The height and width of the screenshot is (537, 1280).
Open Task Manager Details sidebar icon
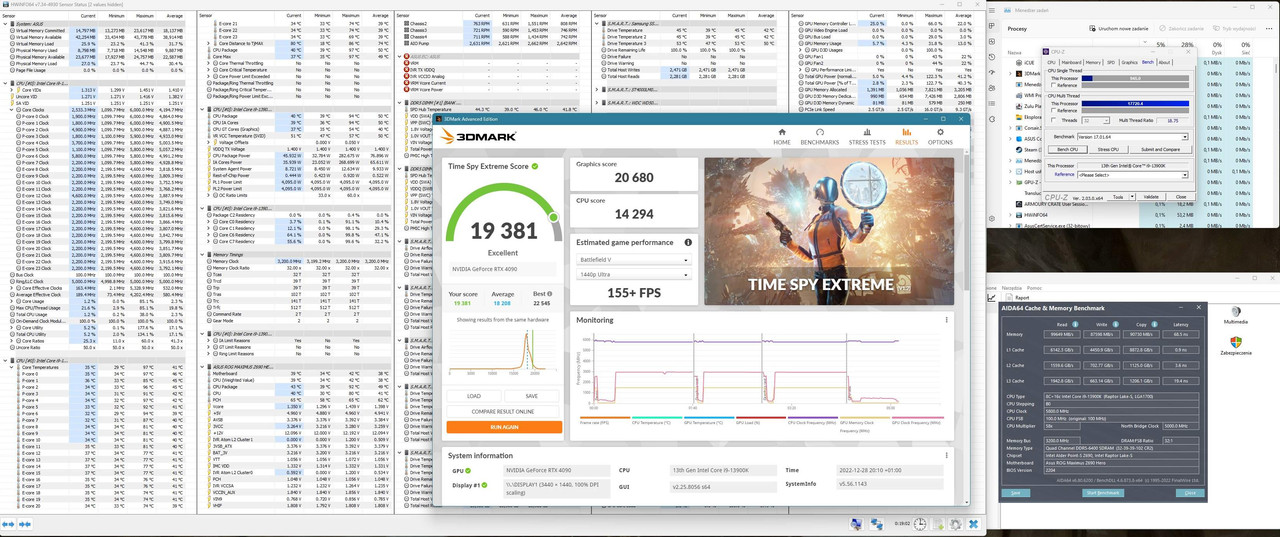pos(992,103)
